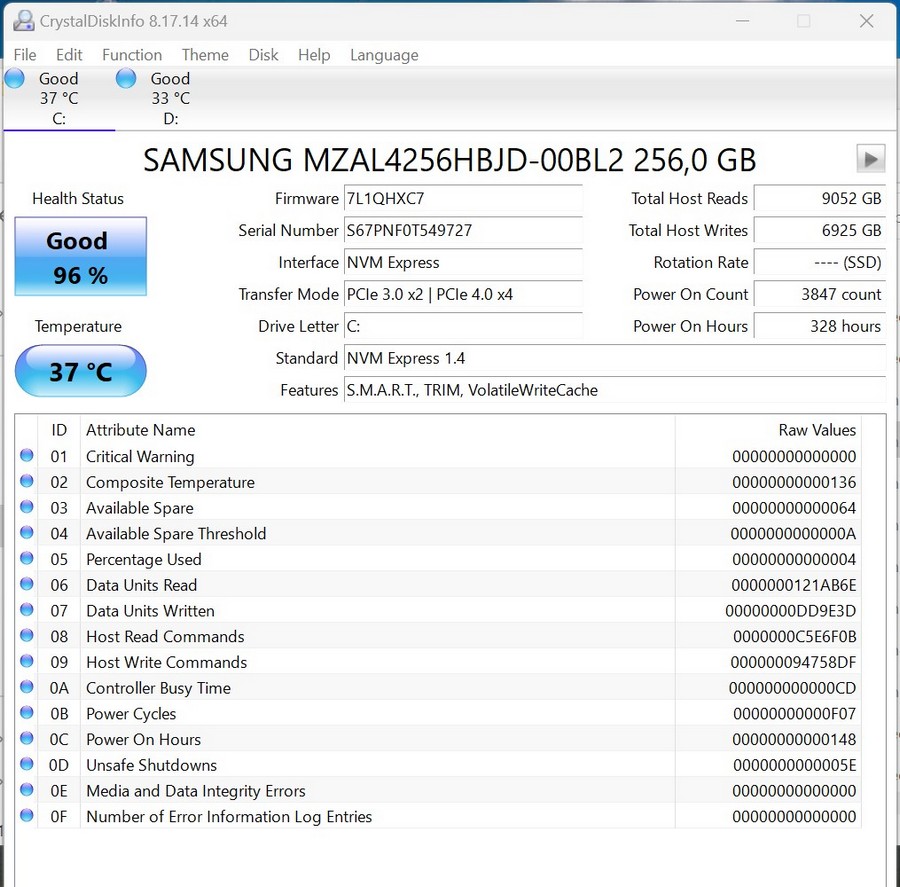Open the File menu
This screenshot has height=887, width=900.
(x=25, y=55)
